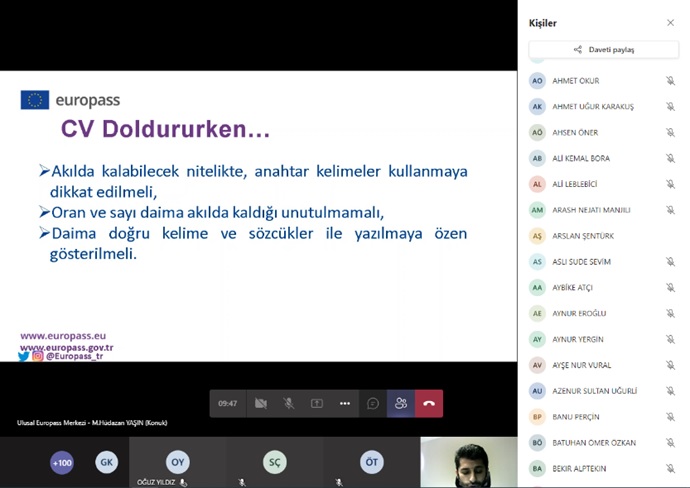Select participant BANU PERÇİN
The image size is (690, 488).
click(602, 417)
